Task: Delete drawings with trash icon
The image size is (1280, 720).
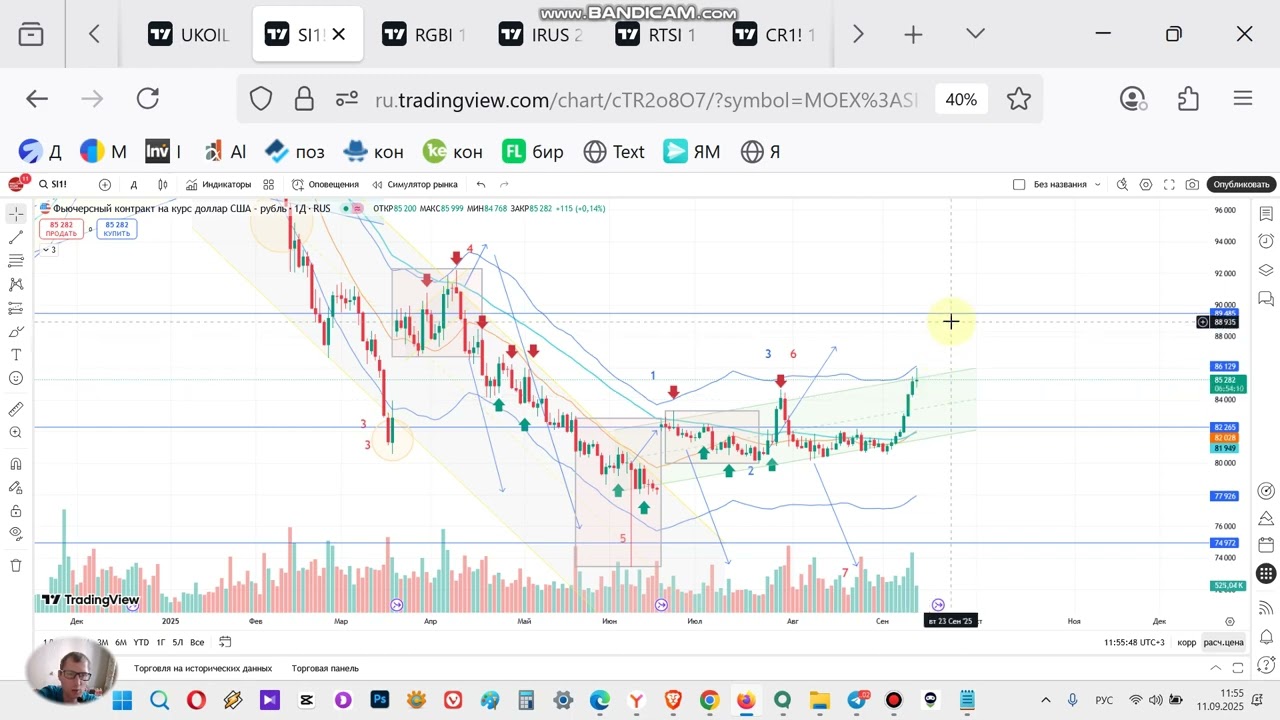Action: point(16,565)
